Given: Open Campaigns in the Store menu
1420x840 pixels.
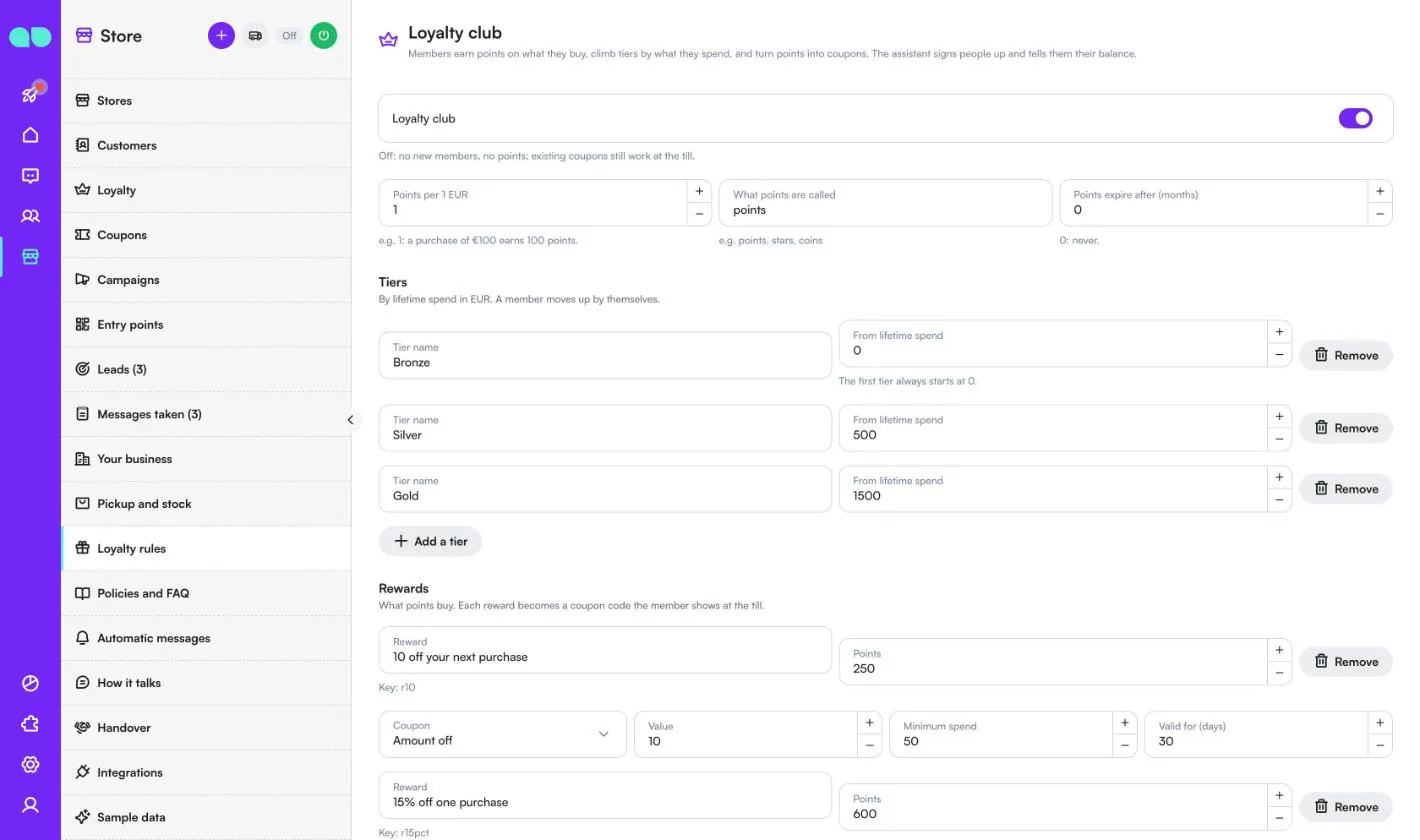Looking at the screenshot, I should (x=206, y=280).
